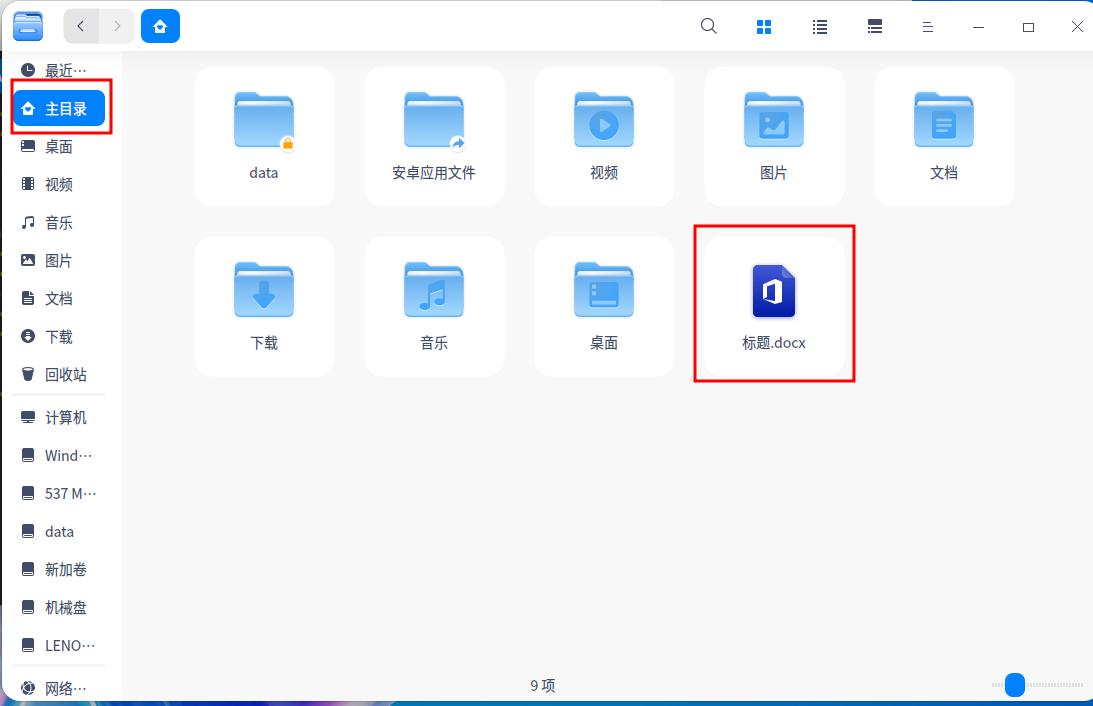1093x706 pixels.
Task: Navigate back with the back arrow
Action: pos(81,26)
